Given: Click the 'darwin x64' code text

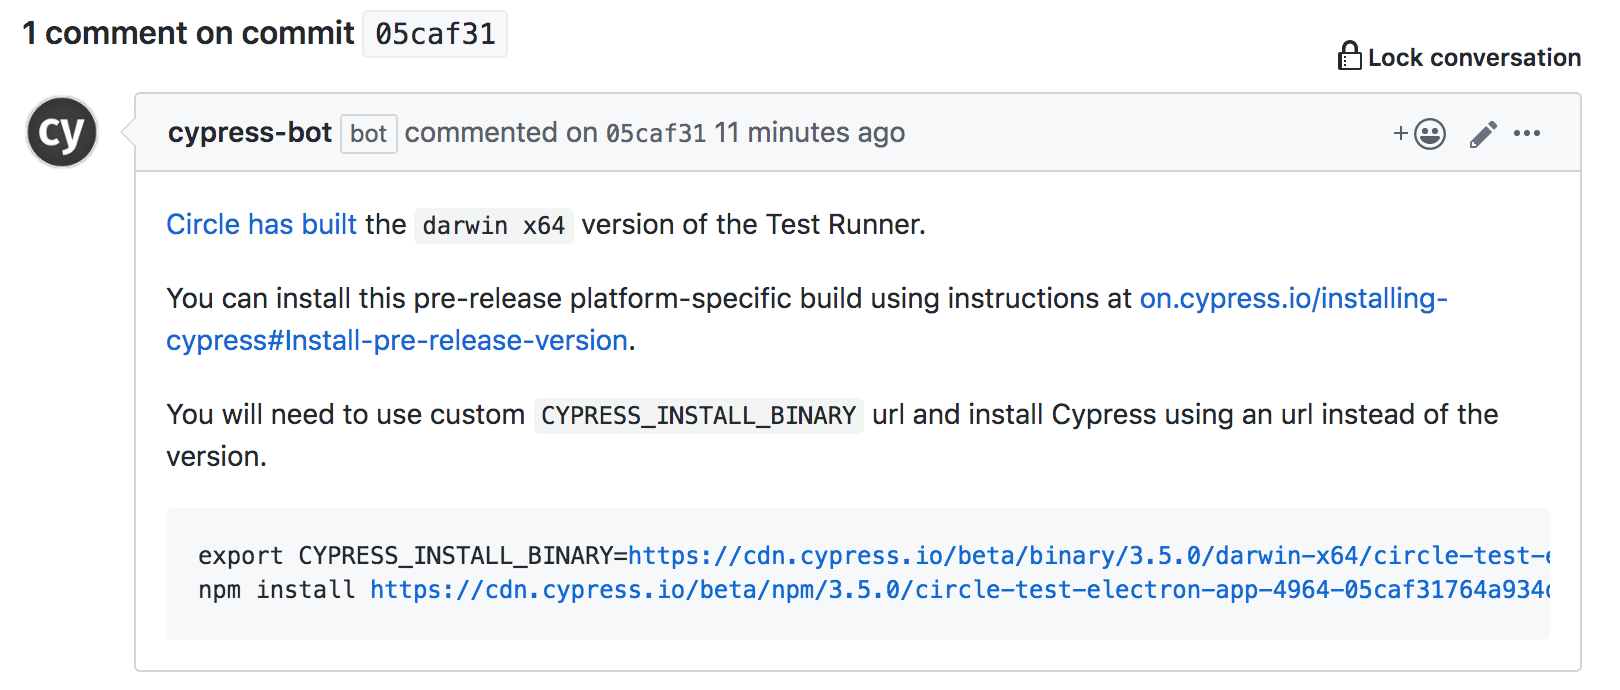Looking at the screenshot, I should pyautogui.click(x=494, y=226).
